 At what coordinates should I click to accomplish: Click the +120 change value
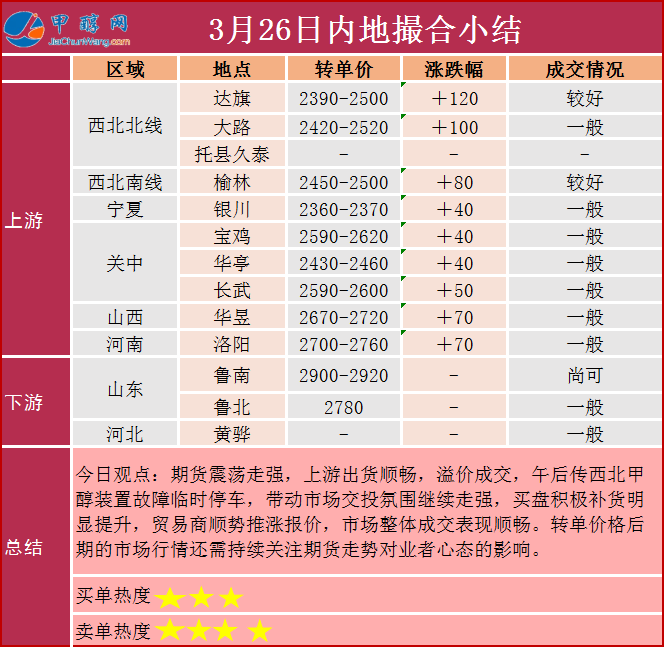pyautogui.click(x=454, y=98)
